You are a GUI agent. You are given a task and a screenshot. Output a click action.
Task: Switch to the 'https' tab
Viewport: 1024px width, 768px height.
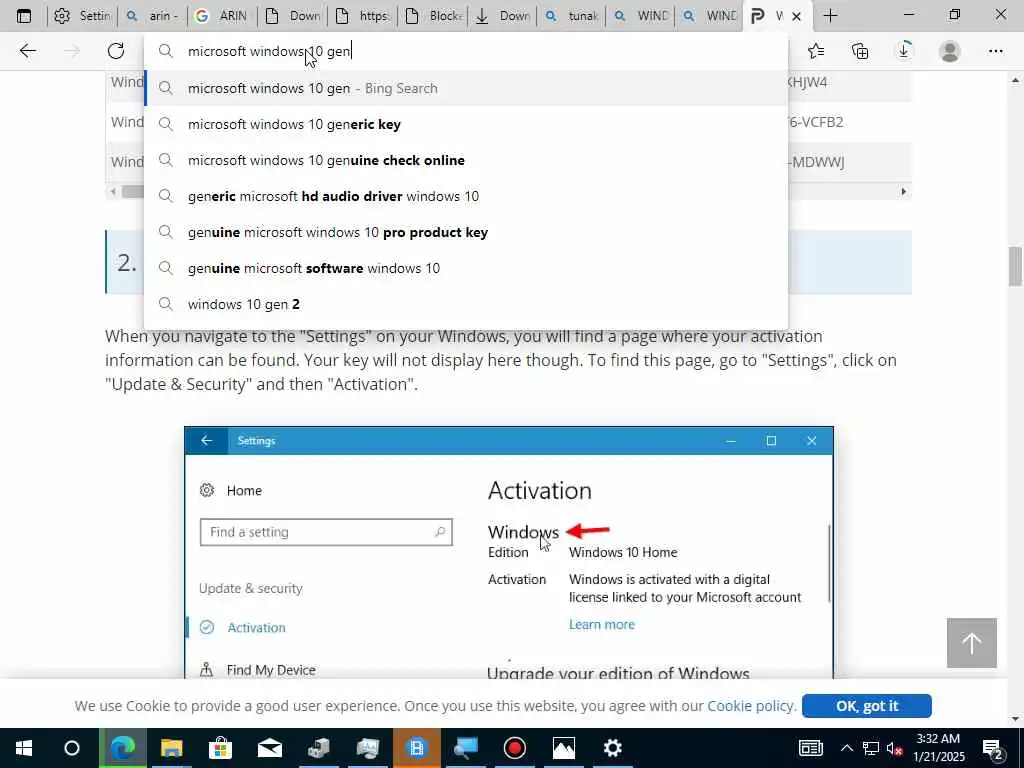click(362, 16)
